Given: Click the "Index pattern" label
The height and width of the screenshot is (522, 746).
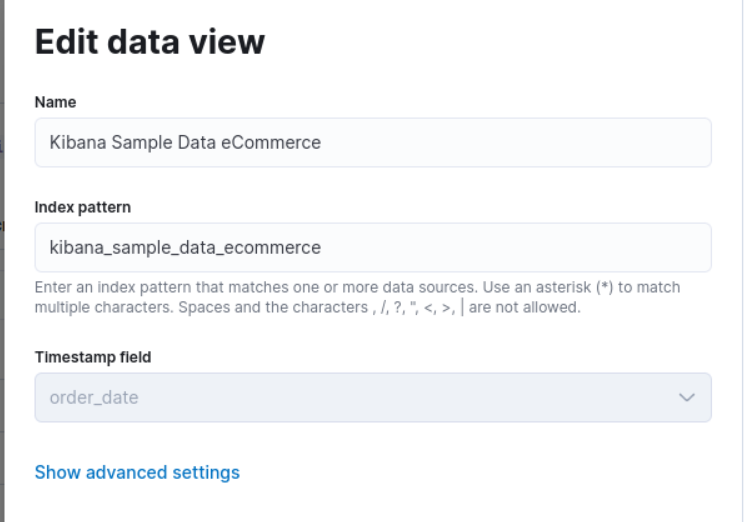Looking at the screenshot, I should coord(83,207).
